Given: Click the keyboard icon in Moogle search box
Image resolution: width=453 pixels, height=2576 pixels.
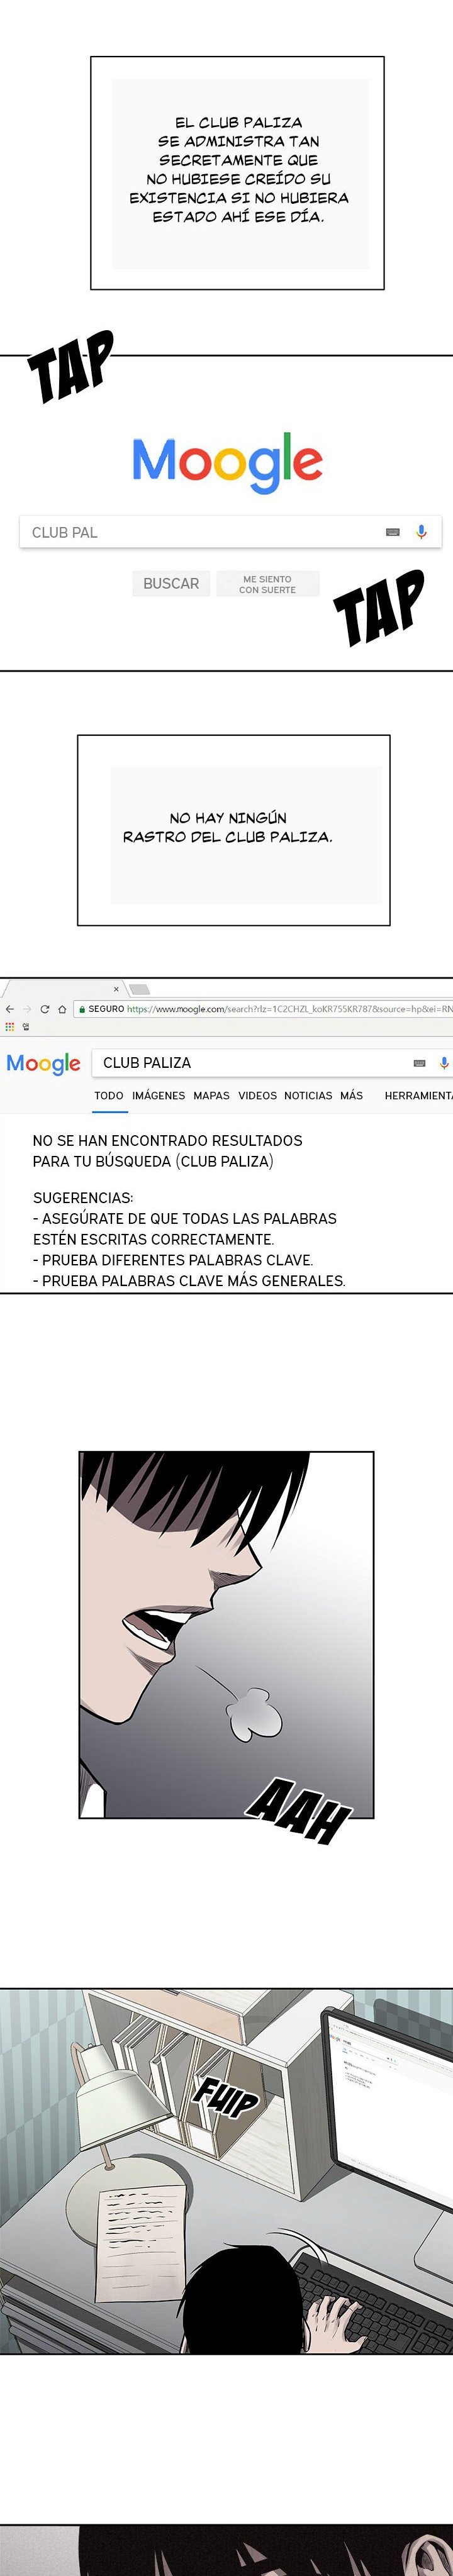Looking at the screenshot, I should [393, 532].
